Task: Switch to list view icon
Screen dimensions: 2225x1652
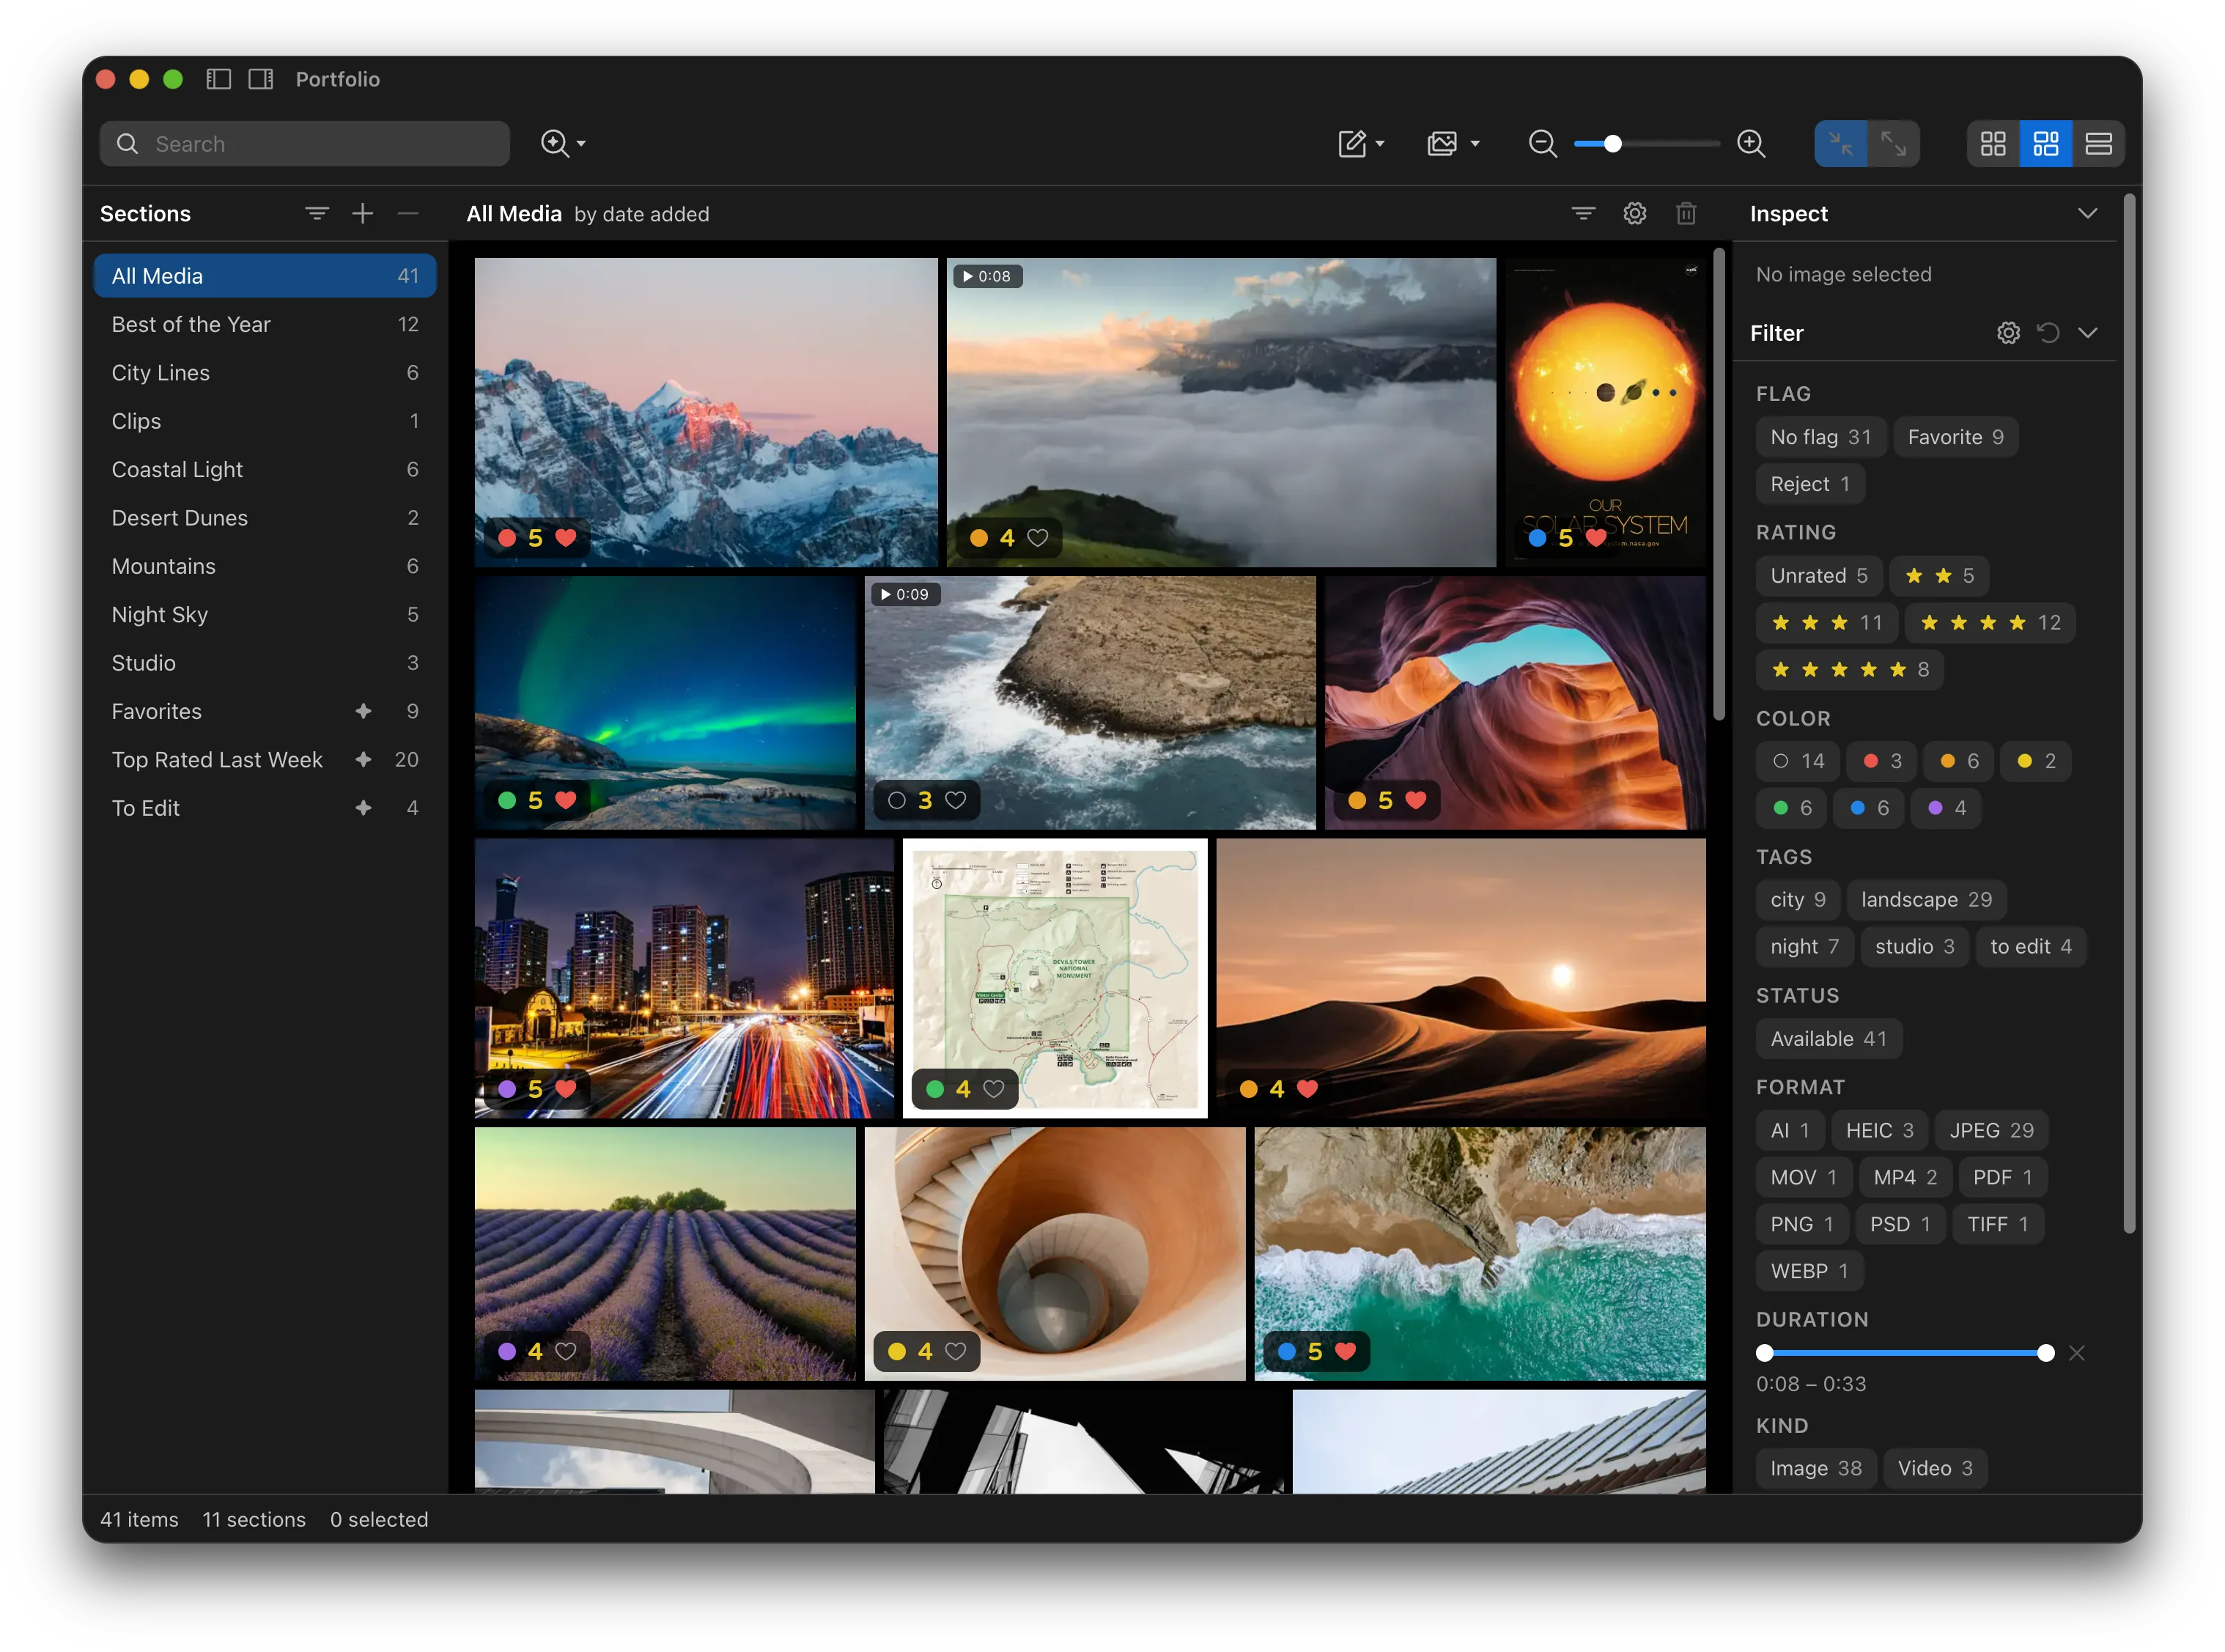Action: click(x=2099, y=144)
